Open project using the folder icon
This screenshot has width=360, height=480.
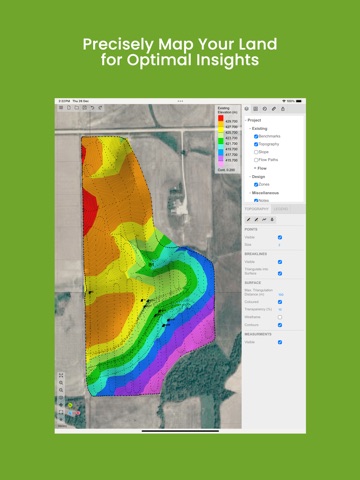pyautogui.click(x=77, y=108)
